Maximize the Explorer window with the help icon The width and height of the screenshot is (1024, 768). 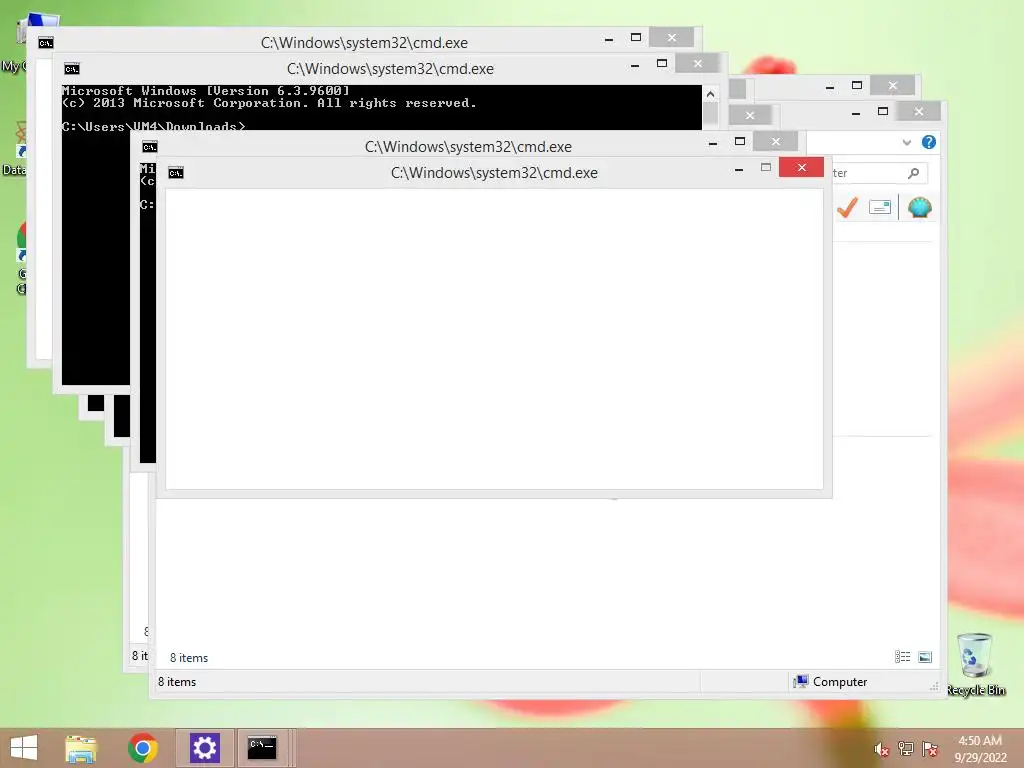883,112
